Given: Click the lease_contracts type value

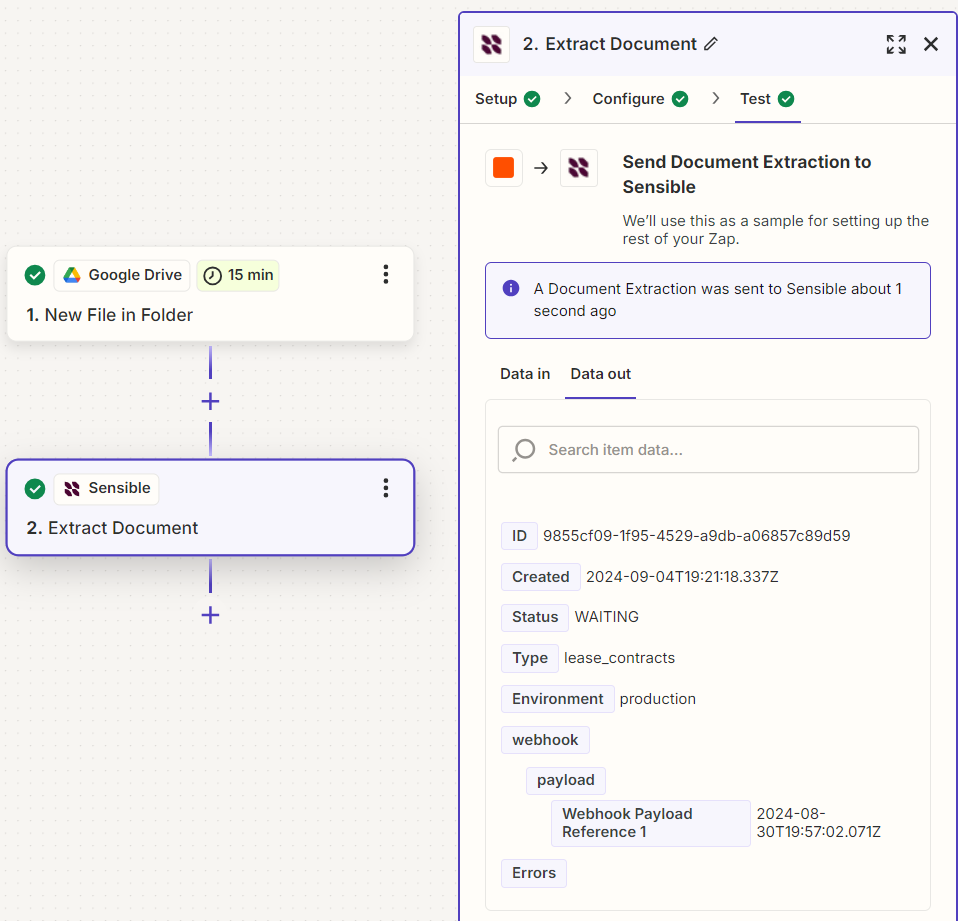Looking at the screenshot, I should [x=620, y=658].
